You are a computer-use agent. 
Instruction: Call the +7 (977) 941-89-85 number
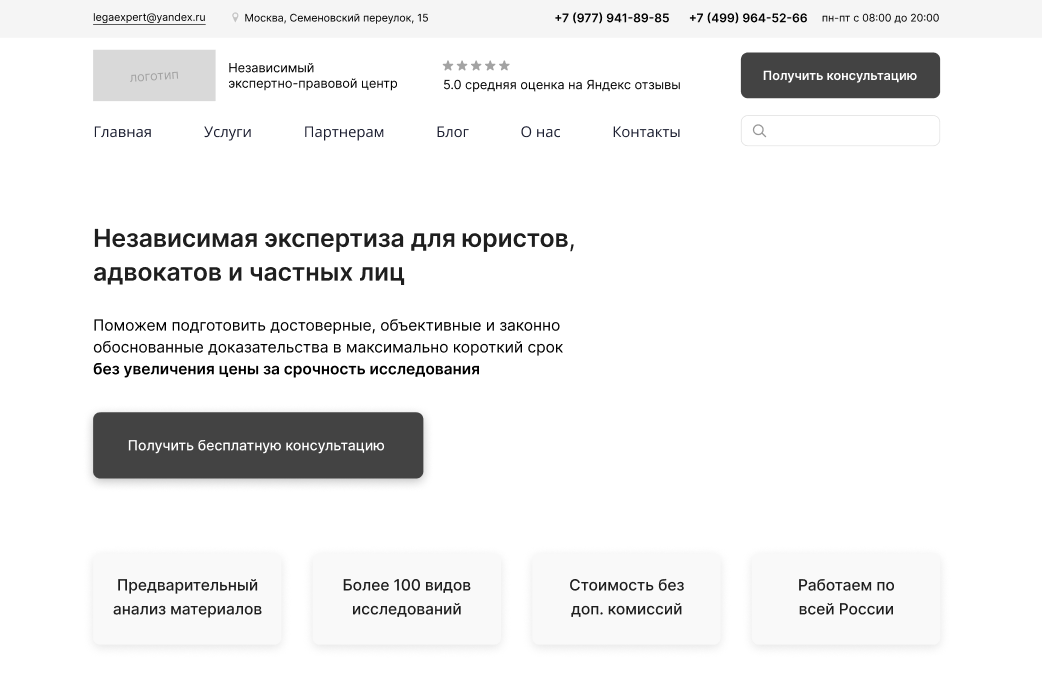point(611,18)
